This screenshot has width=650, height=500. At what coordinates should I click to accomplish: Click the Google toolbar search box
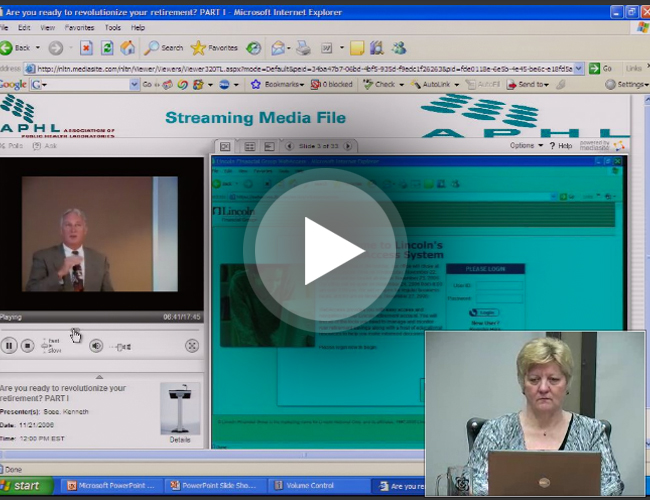85,85
